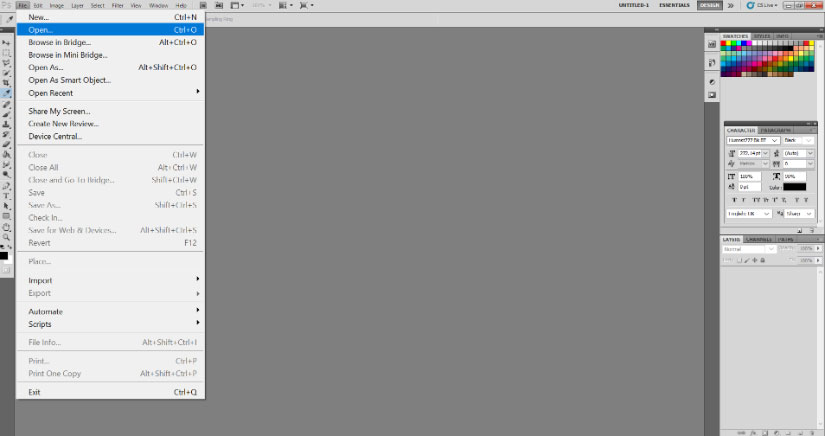Toggle Faux Italic in Character panel
Viewport: 825px width, 436px height.
pyautogui.click(x=743, y=200)
